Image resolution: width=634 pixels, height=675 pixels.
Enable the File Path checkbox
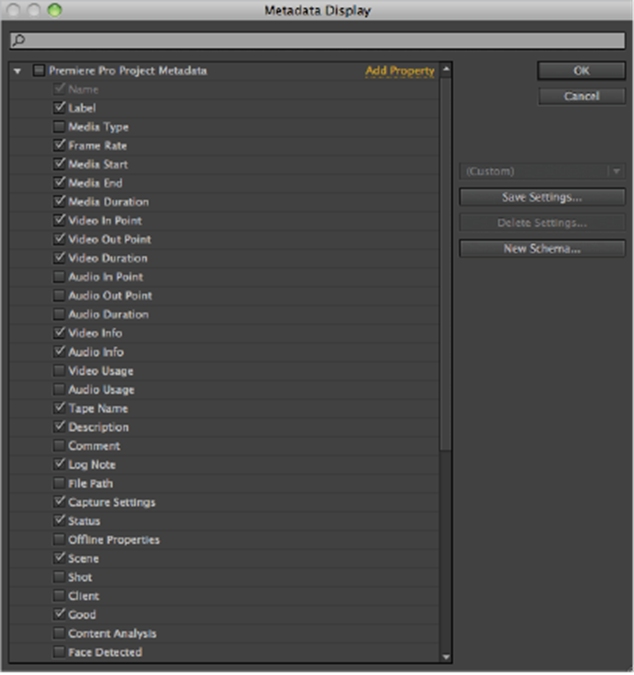click(59, 483)
